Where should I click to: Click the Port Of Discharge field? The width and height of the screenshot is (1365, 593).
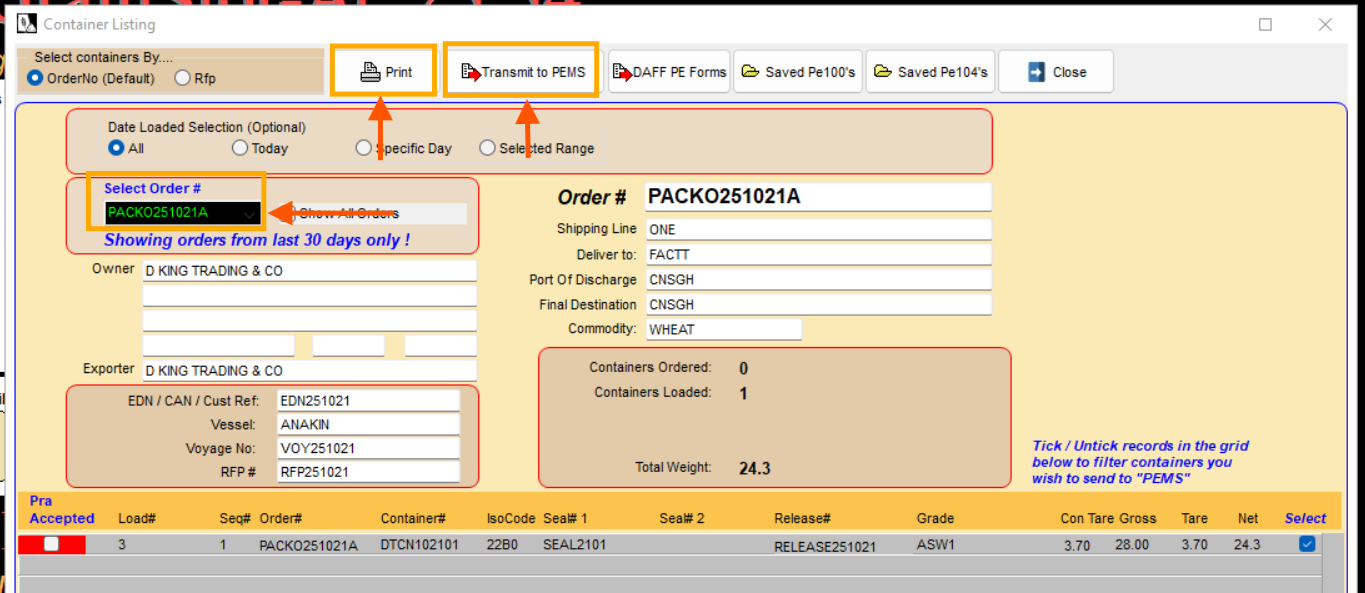click(818, 279)
